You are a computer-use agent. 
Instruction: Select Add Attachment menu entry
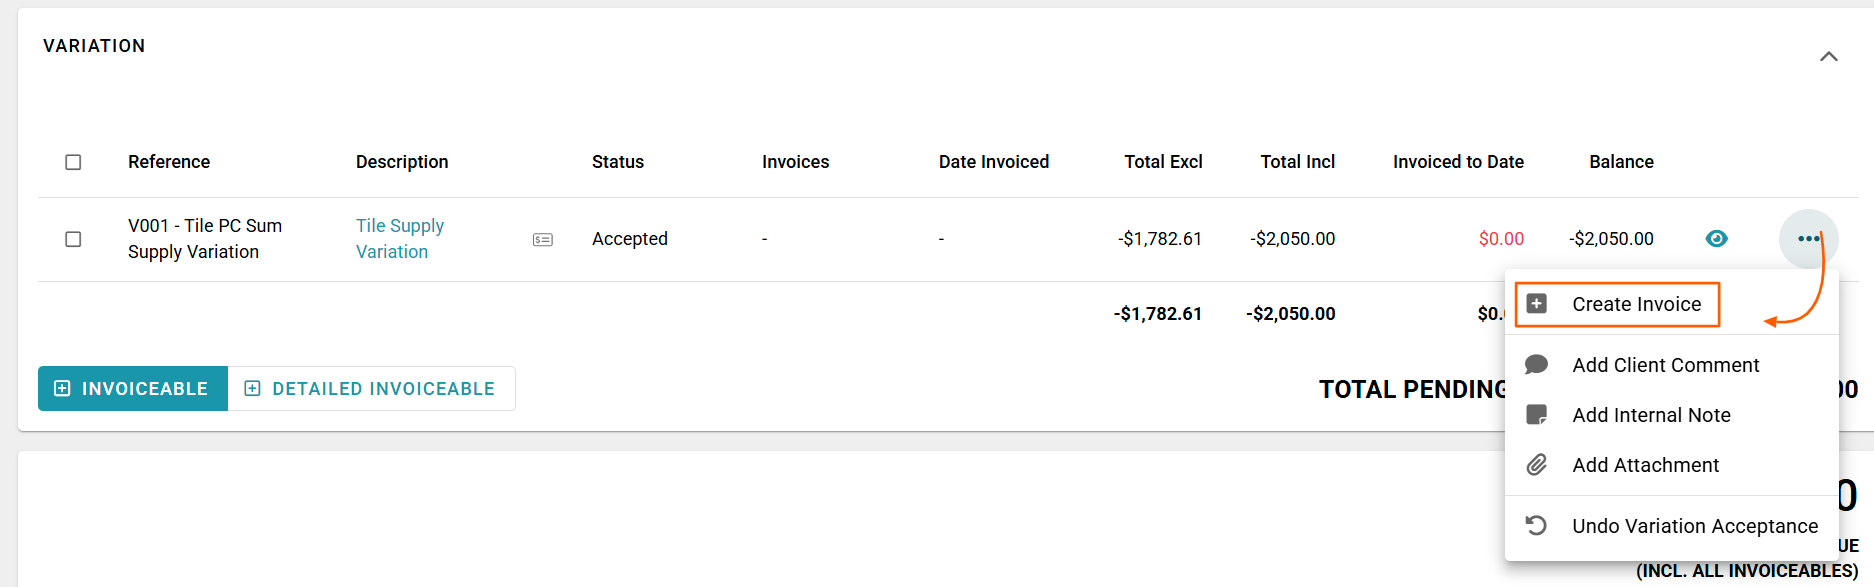(x=1645, y=465)
